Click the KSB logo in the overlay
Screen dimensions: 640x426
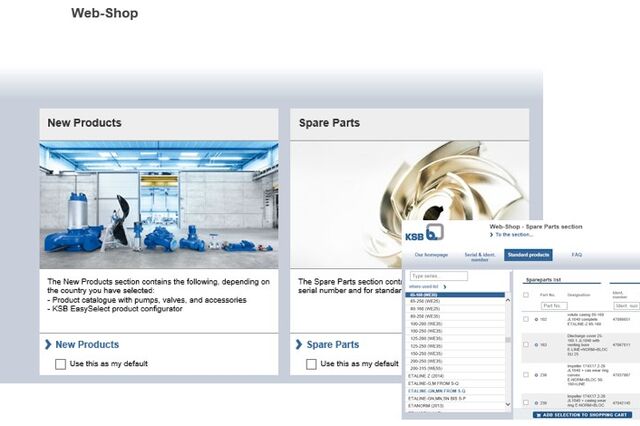(x=424, y=233)
